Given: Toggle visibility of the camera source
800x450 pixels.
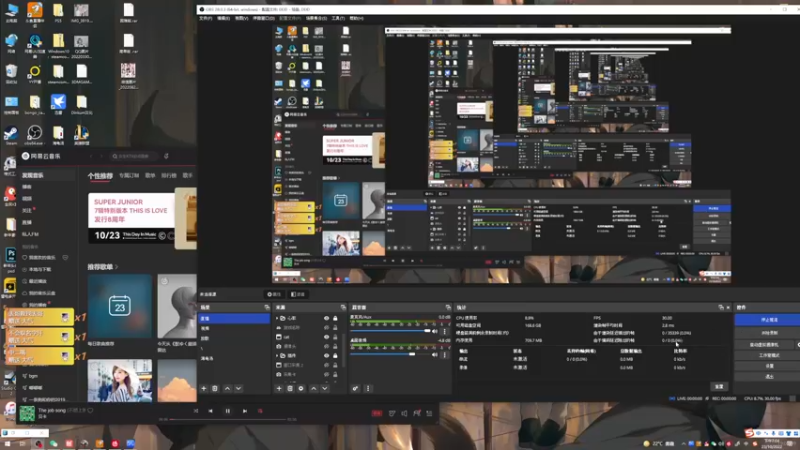Looking at the screenshot, I should tap(327, 346).
